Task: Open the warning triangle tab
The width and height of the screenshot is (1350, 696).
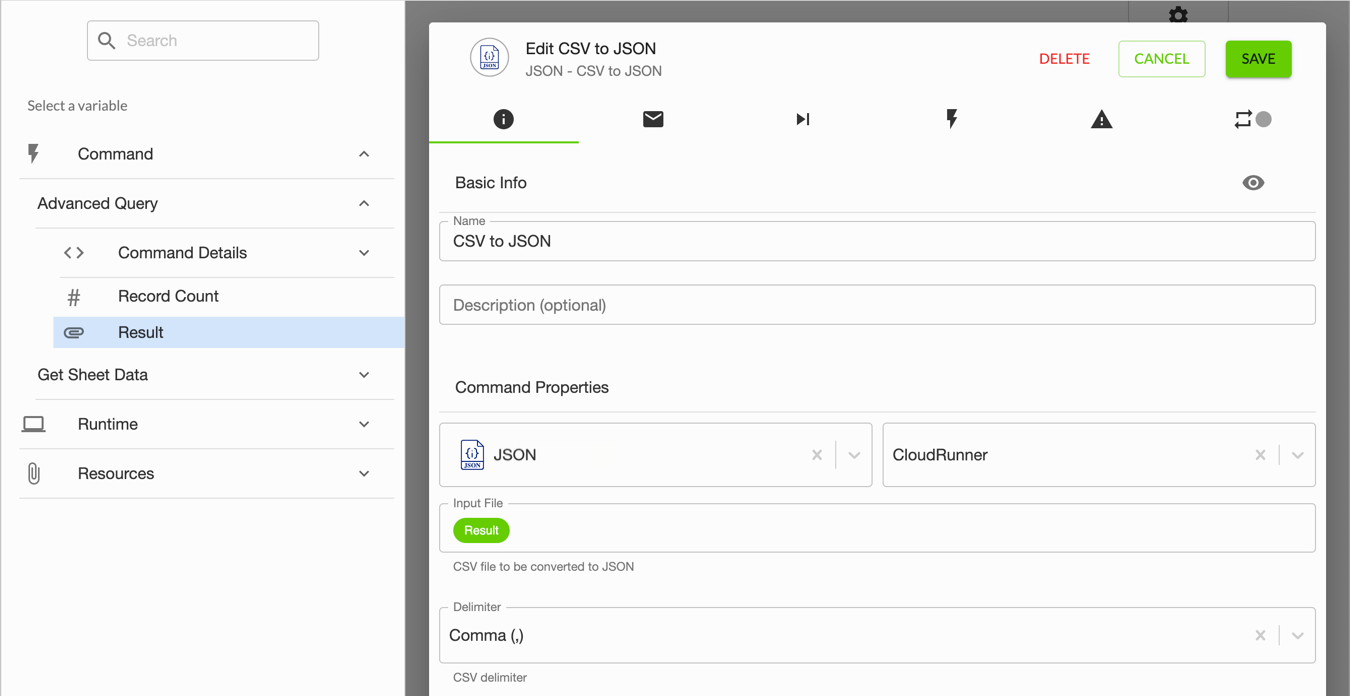Action: point(1101,119)
